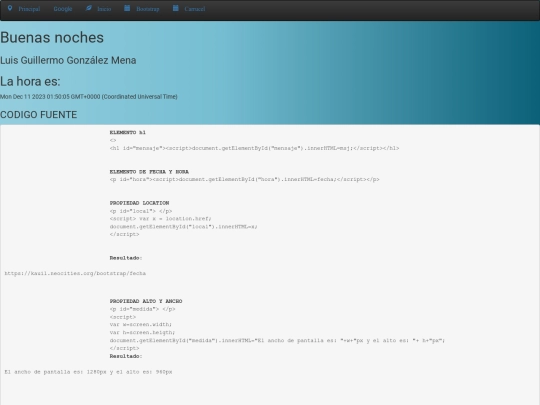
Task: Click the 'PROPIEDAD LOCATION' label
Action: pyautogui.click(x=139, y=203)
